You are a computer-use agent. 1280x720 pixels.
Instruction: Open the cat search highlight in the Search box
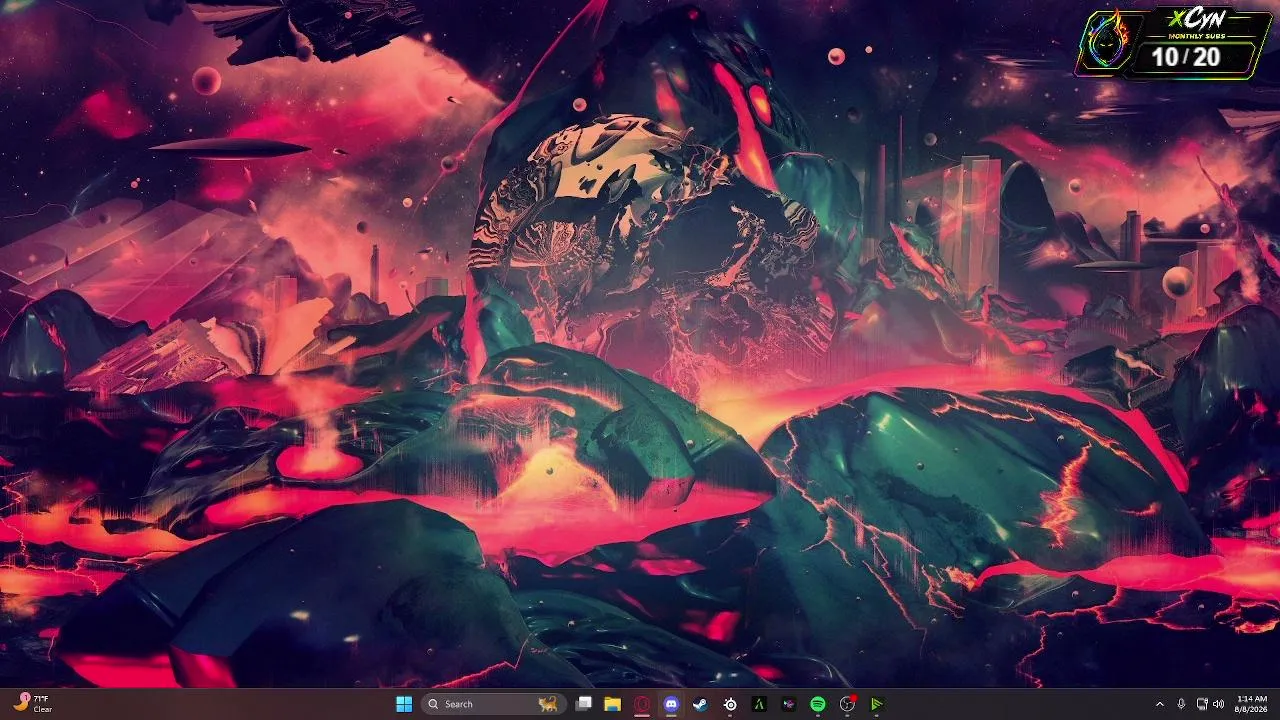tap(547, 704)
